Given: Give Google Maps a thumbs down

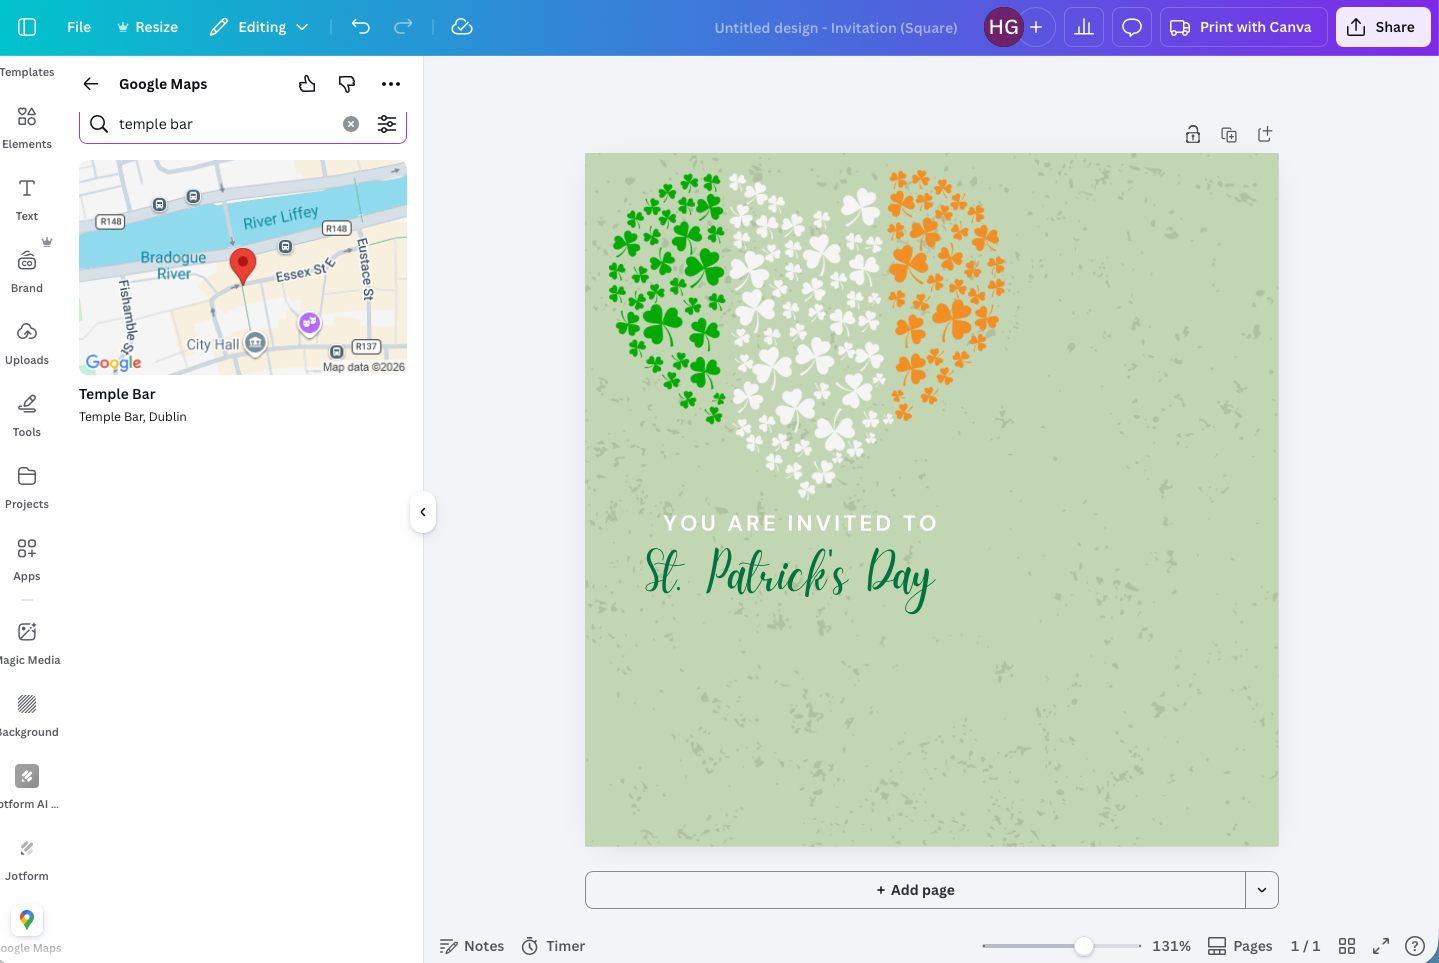Looking at the screenshot, I should [x=347, y=83].
